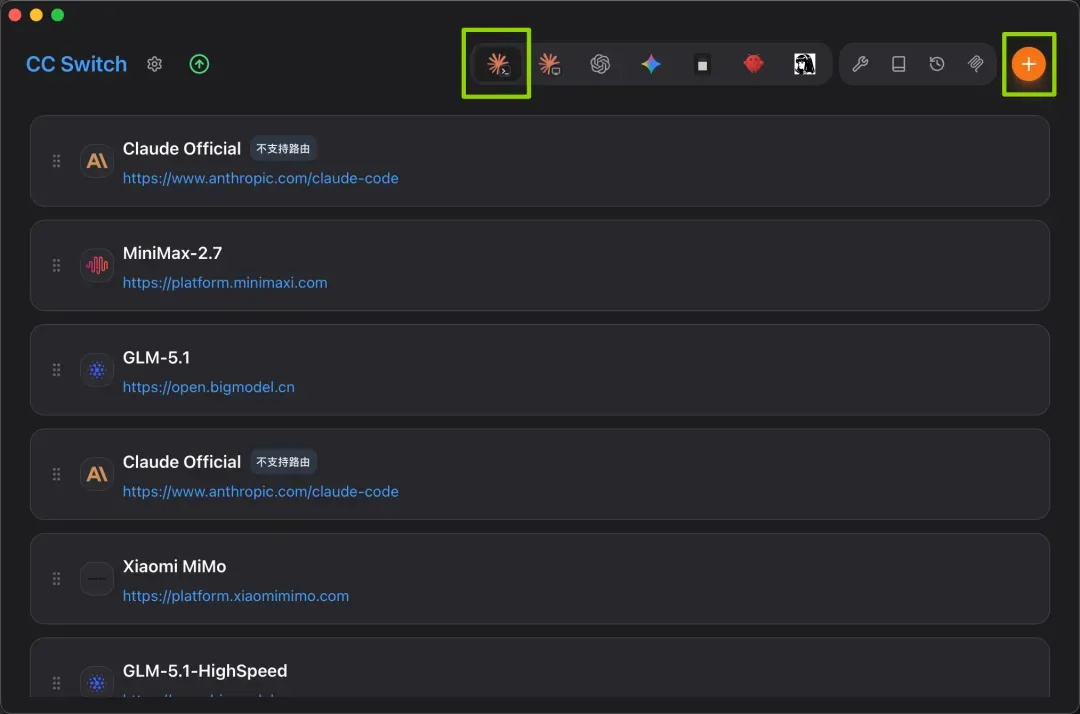This screenshot has height=714, width=1080.
Task: Select the GLM-5.1-HighSpeed provider name
Action: (x=205, y=671)
